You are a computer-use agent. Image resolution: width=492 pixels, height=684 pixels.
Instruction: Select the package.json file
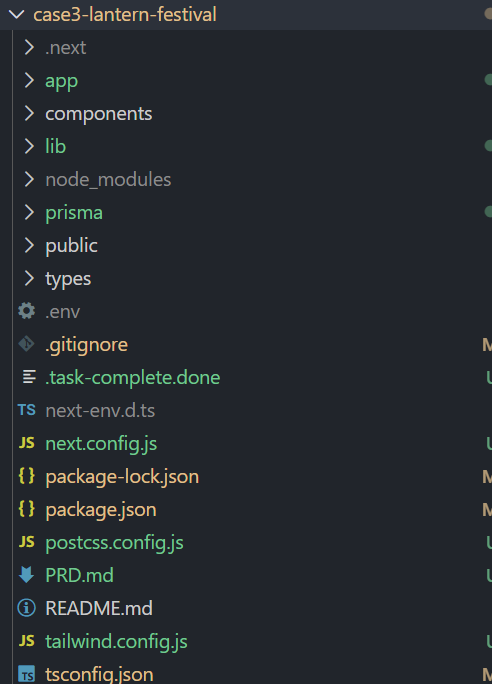tap(101, 510)
